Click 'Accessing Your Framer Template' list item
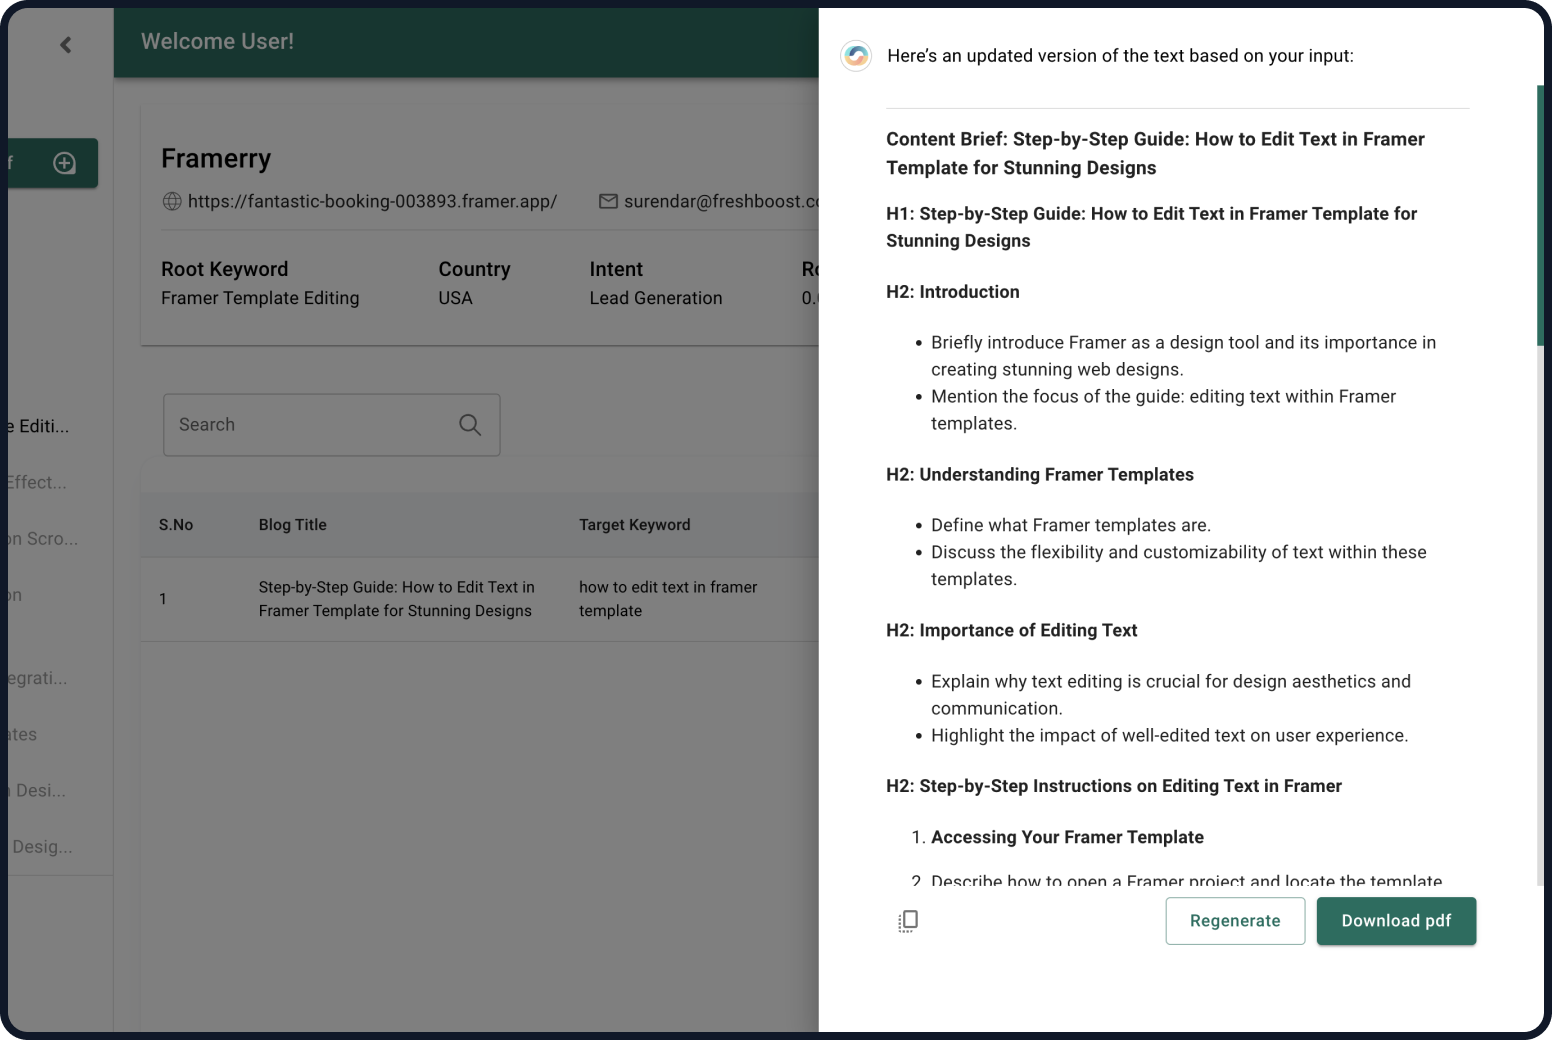The height and width of the screenshot is (1040, 1552). 1067,838
